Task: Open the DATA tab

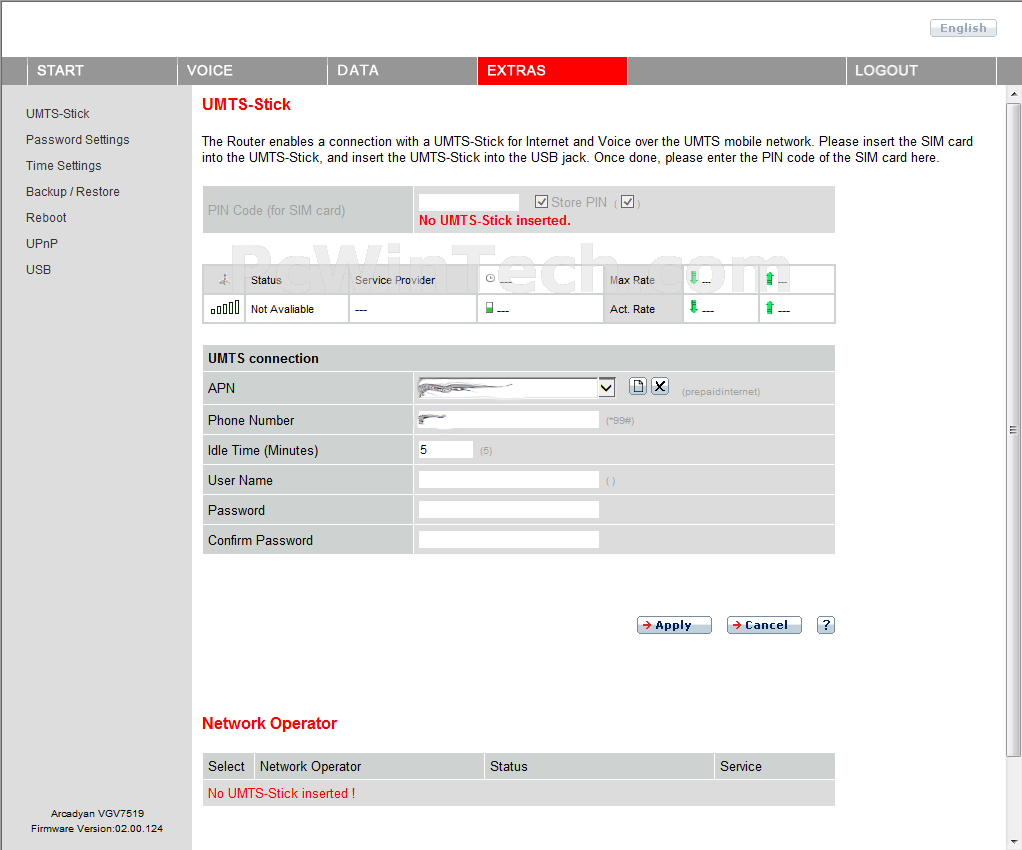Action: click(x=402, y=70)
